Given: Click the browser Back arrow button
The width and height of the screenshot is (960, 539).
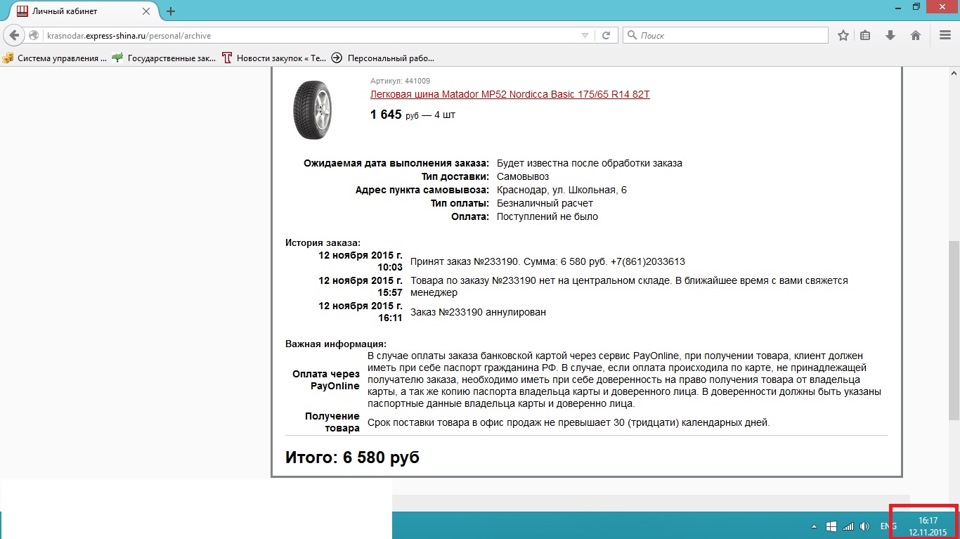Looking at the screenshot, I should [x=14, y=36].
